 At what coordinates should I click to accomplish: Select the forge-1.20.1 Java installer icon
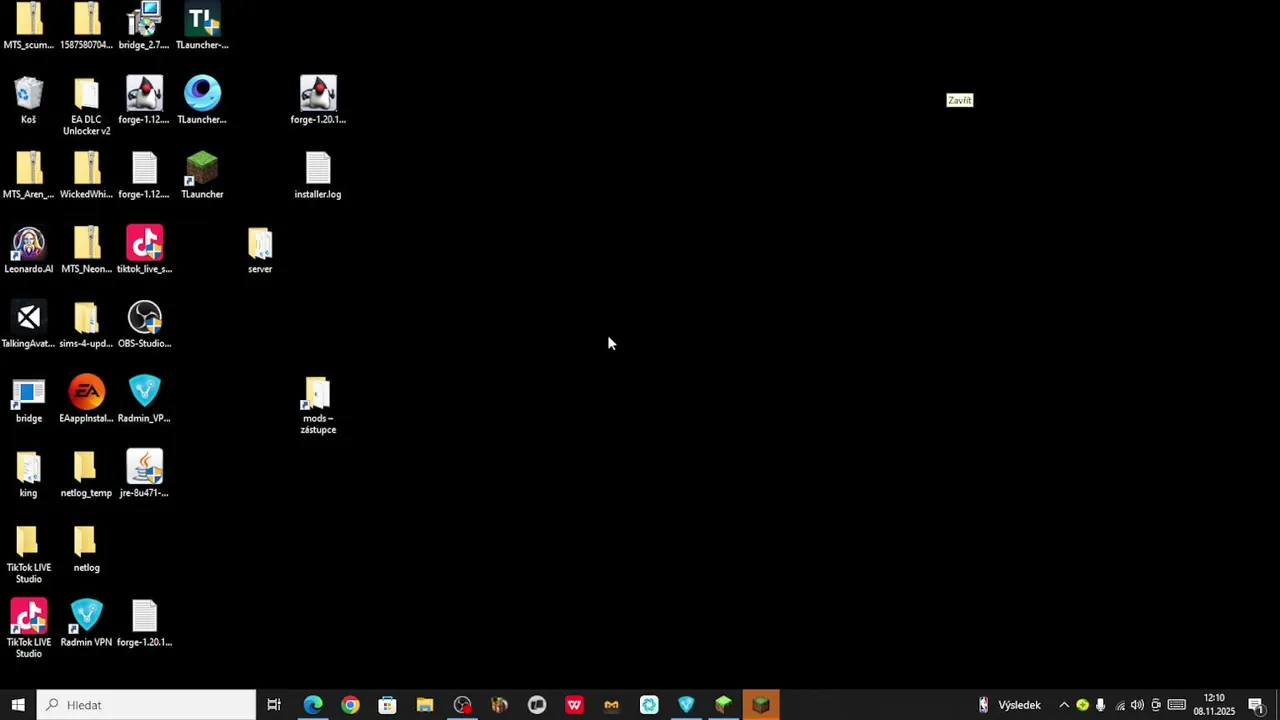point(318,94)
